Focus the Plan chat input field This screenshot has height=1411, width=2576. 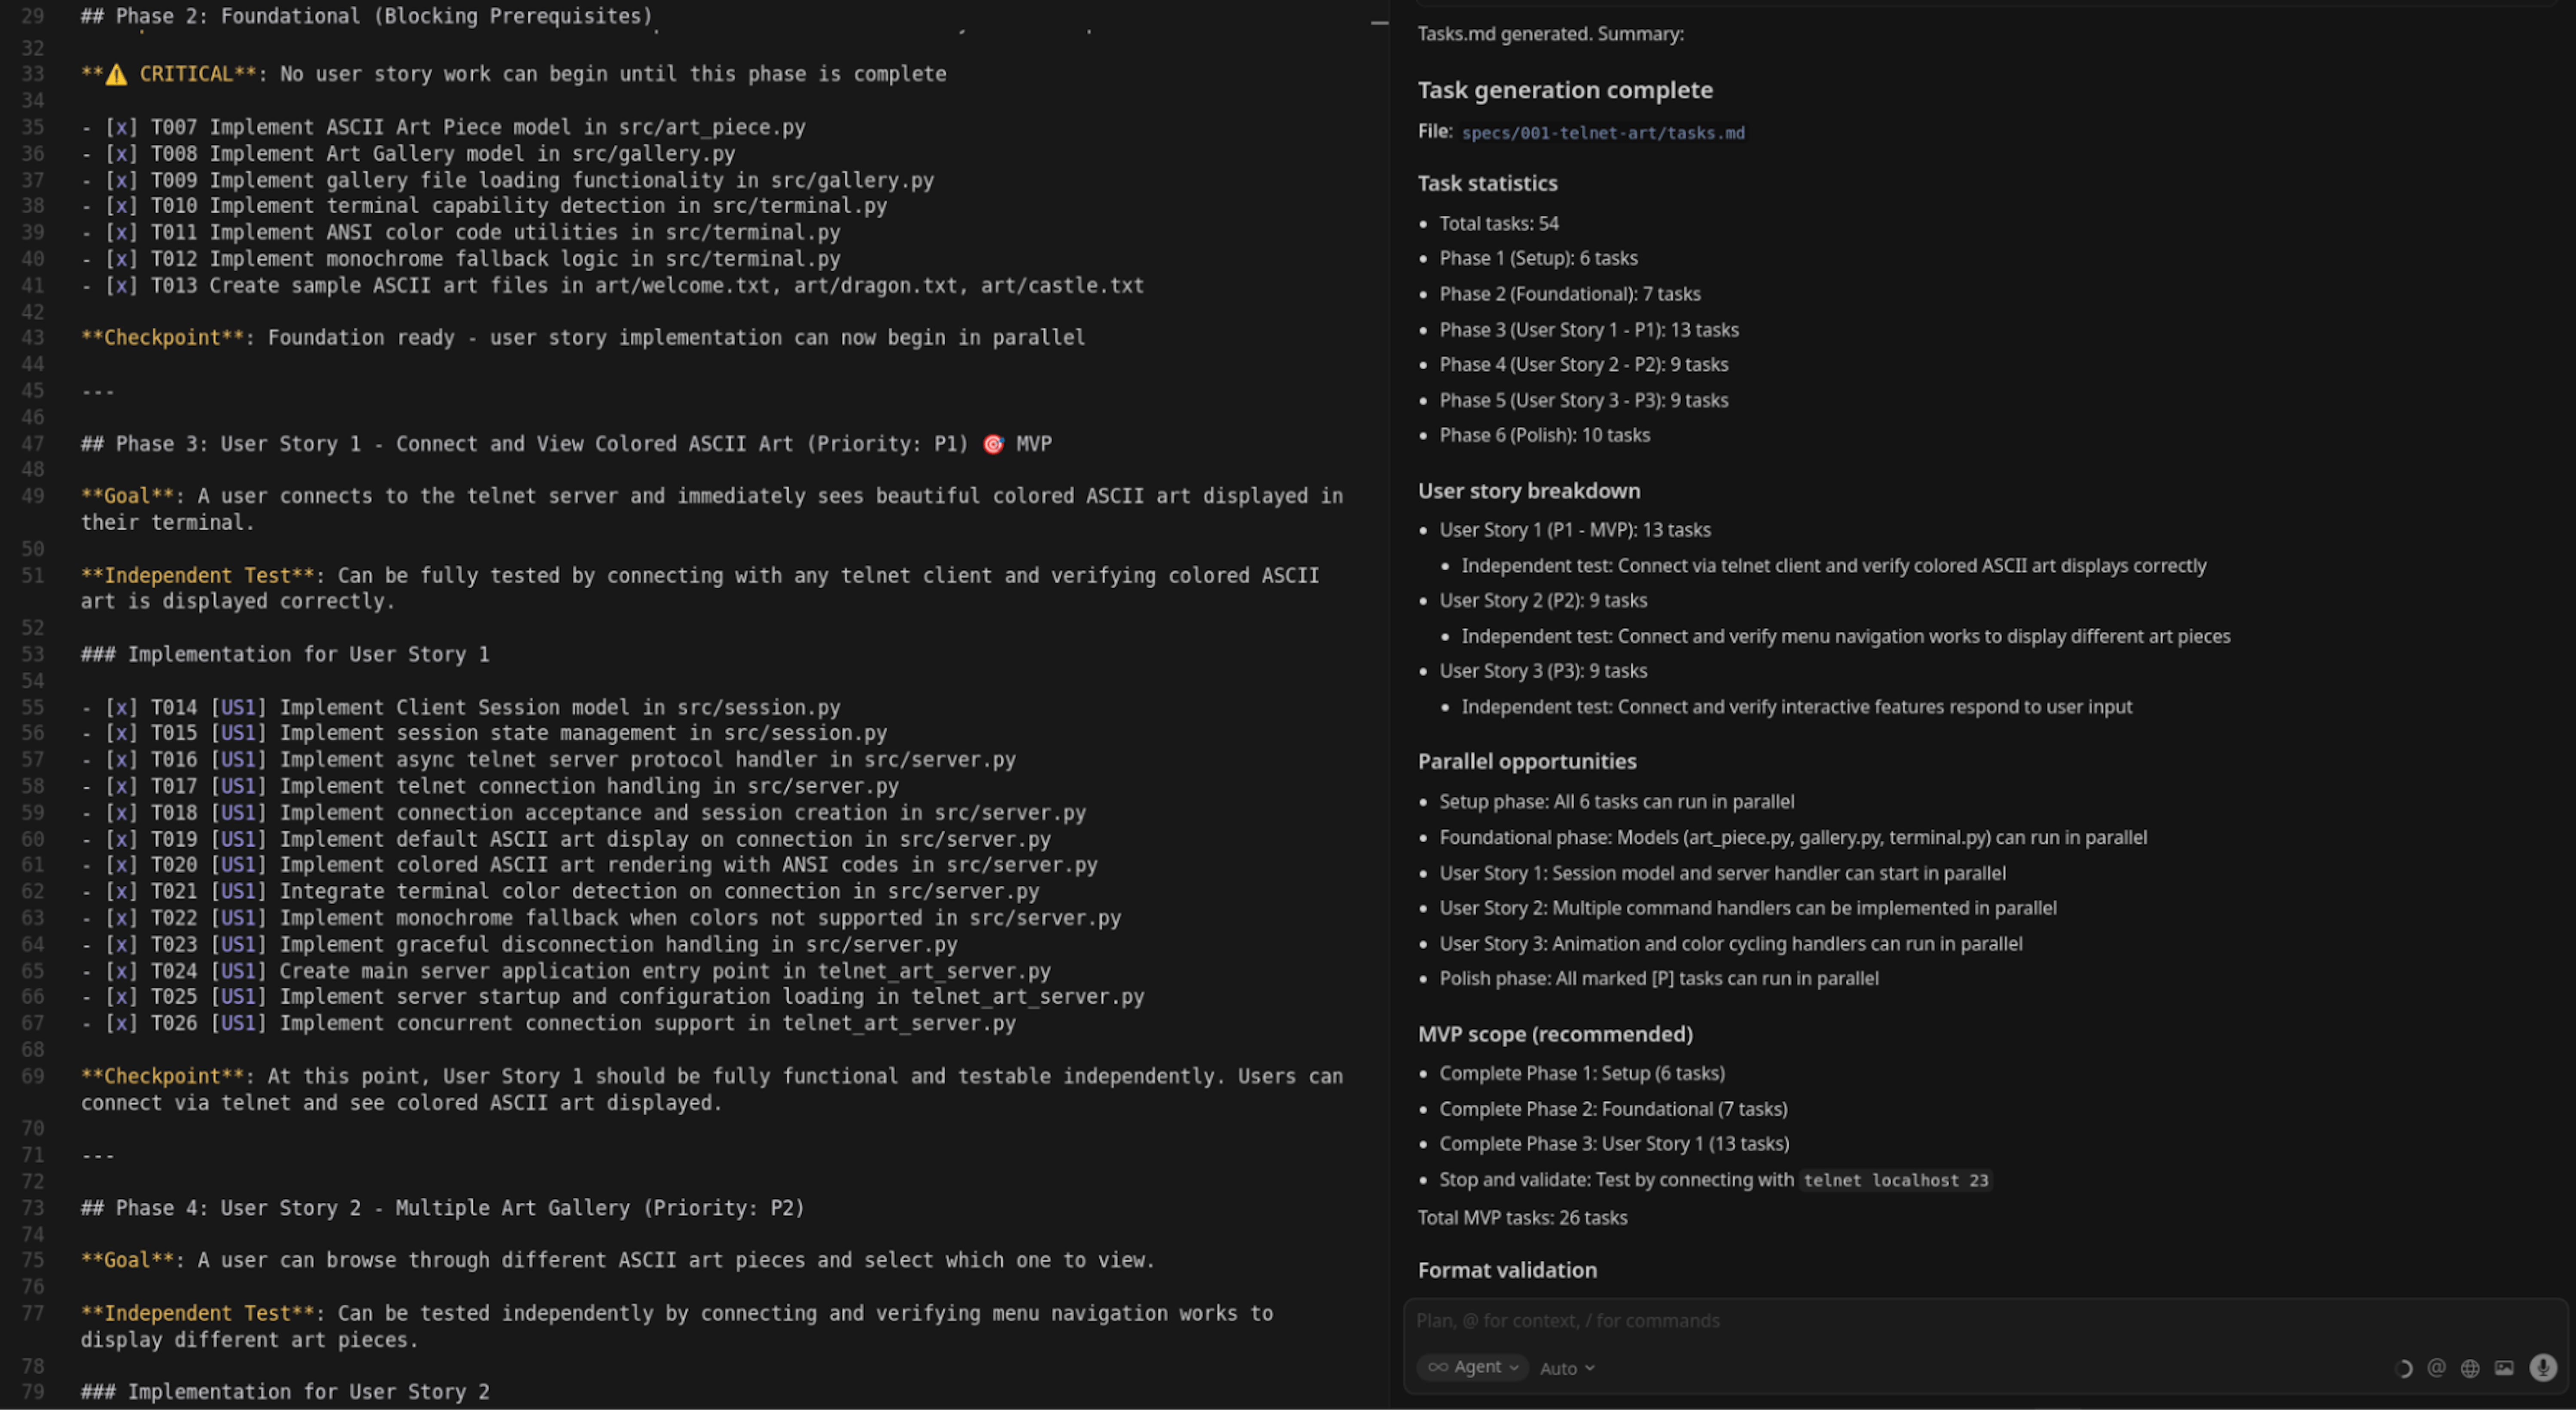(x=1900, y=1320)
